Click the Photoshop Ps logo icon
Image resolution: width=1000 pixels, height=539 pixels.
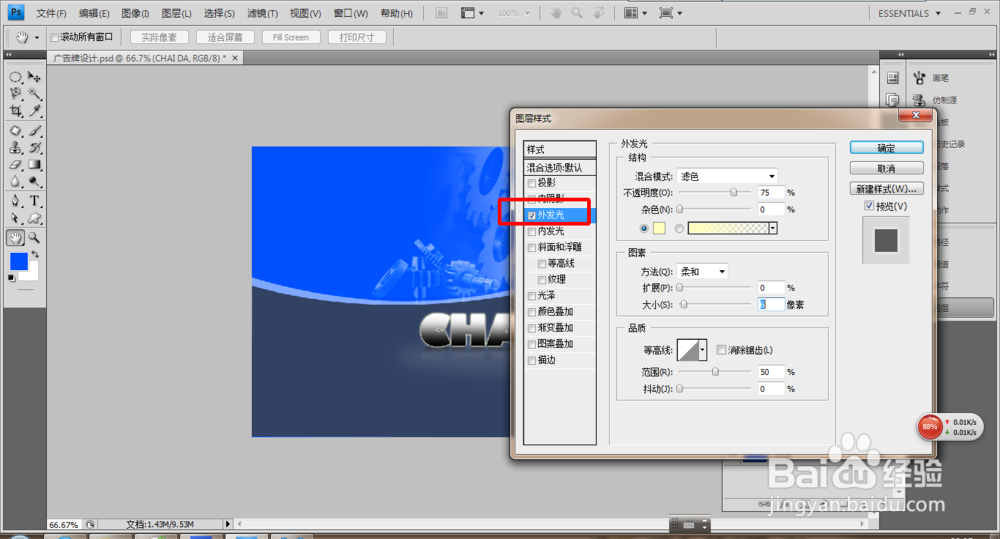click(x=16, y=12)
